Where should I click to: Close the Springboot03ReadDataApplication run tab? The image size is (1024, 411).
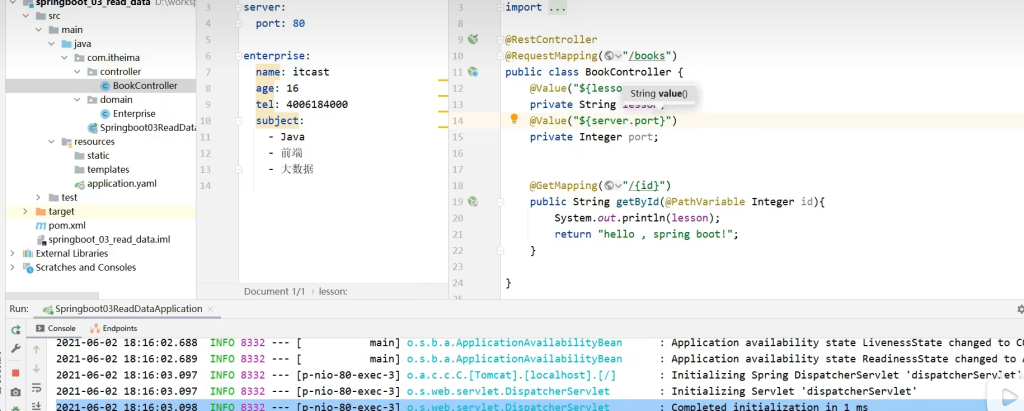tap(211, 309)
